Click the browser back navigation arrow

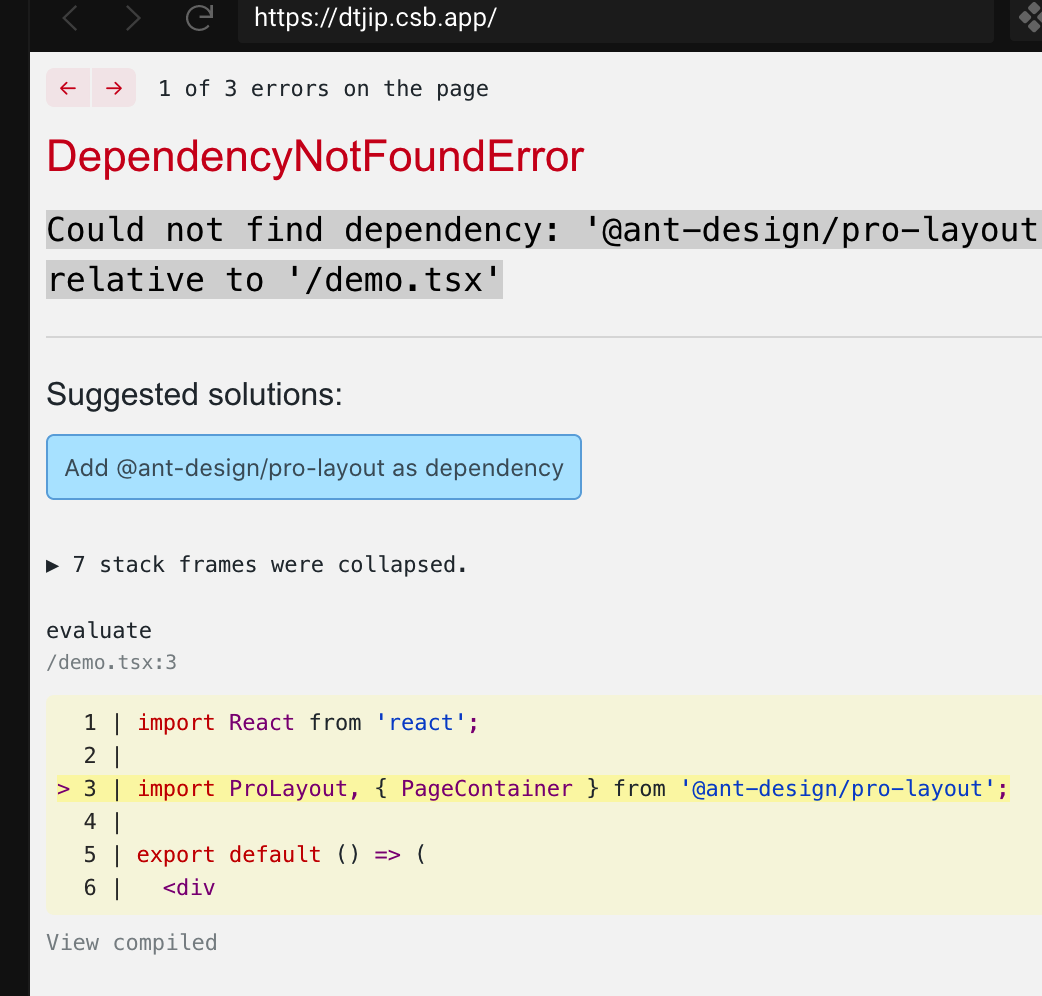[69, 17]
